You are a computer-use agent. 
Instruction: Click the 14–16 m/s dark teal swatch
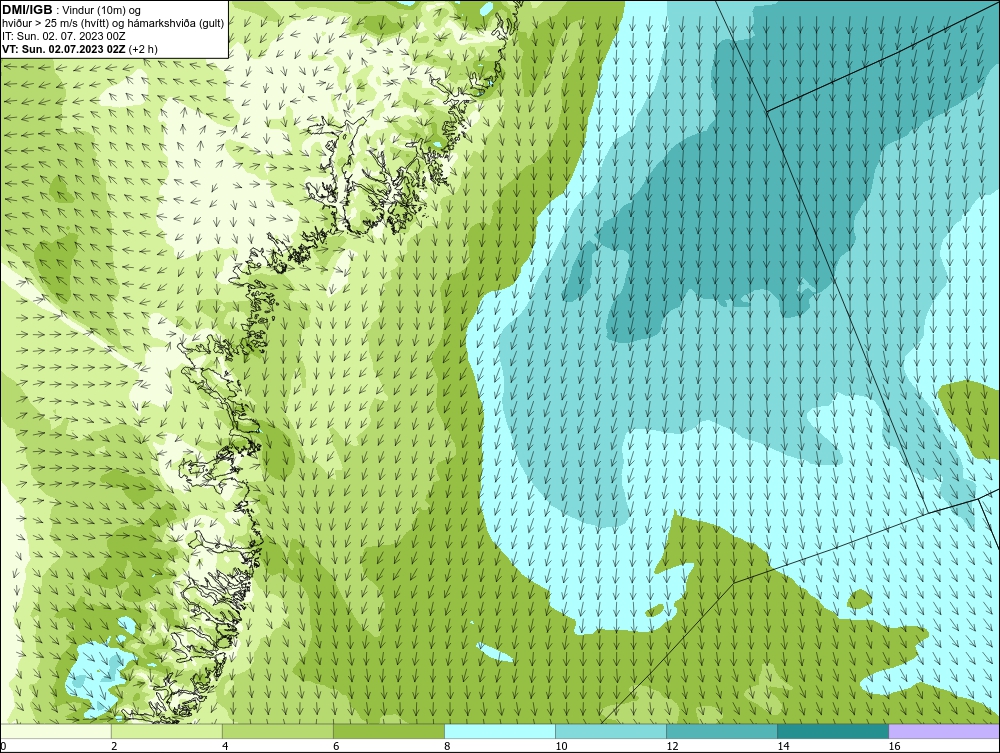click(833, 731)
